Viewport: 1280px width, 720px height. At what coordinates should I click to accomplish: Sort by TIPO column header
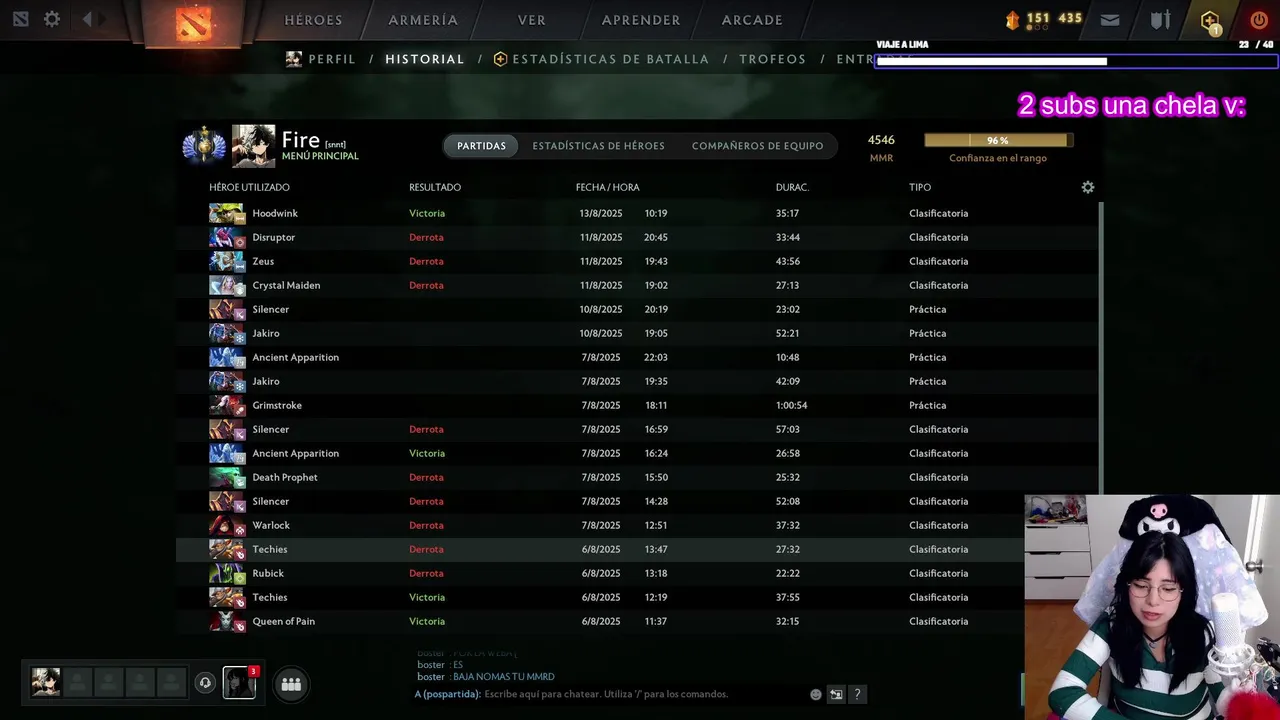coord(920,187)
